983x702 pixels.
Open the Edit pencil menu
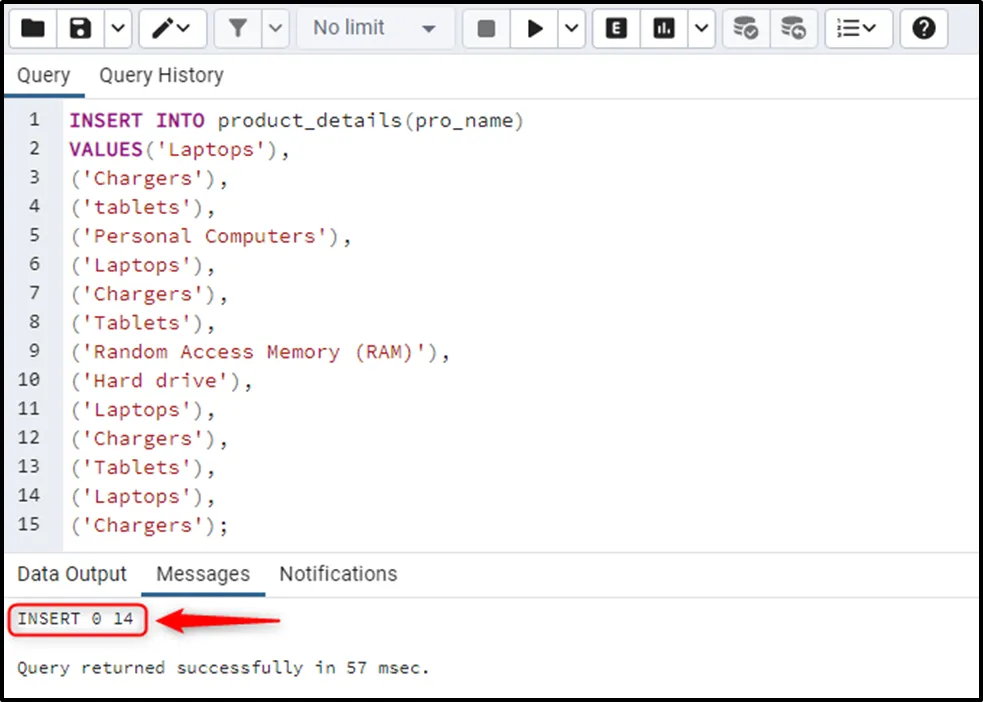tap(172, 28)
